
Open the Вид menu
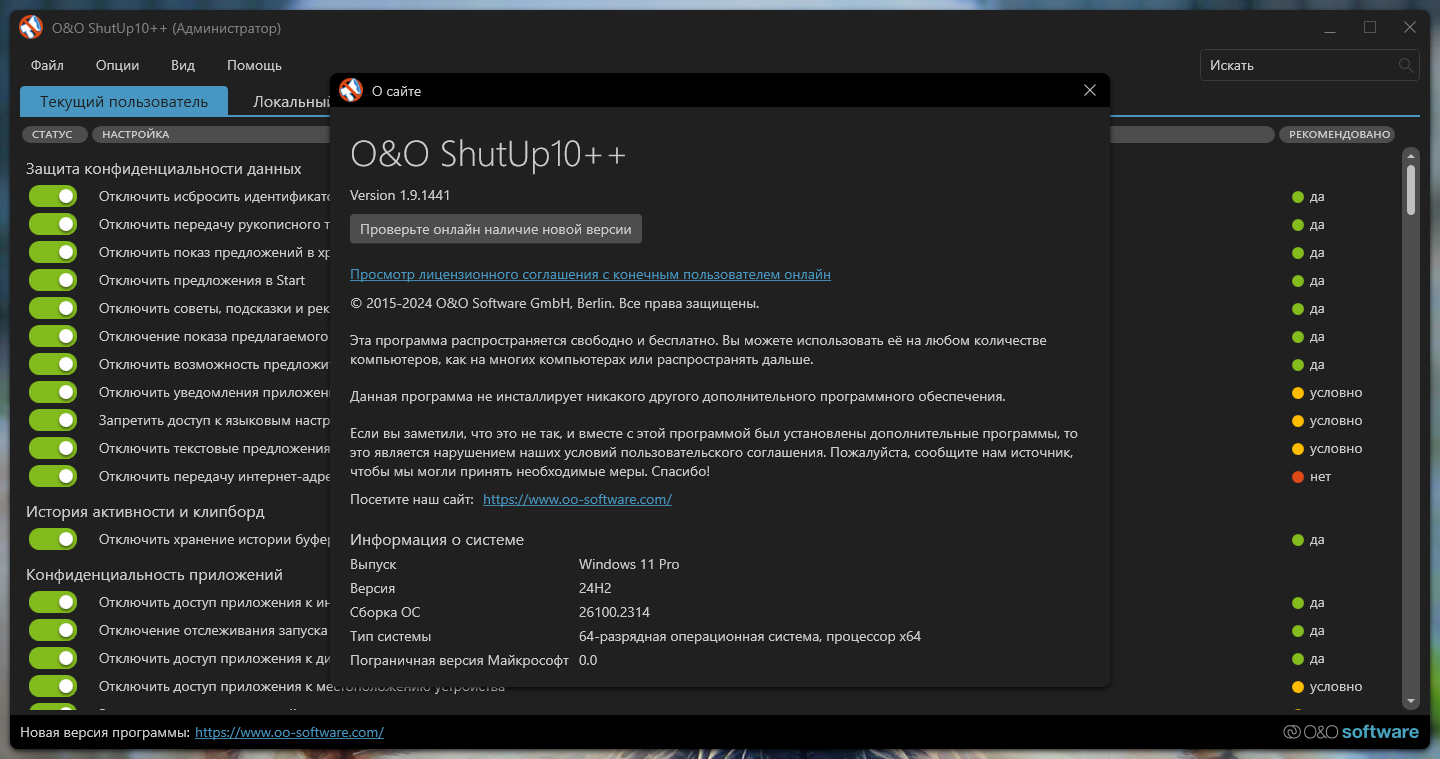pyautogui.click(x=183, y=65)
